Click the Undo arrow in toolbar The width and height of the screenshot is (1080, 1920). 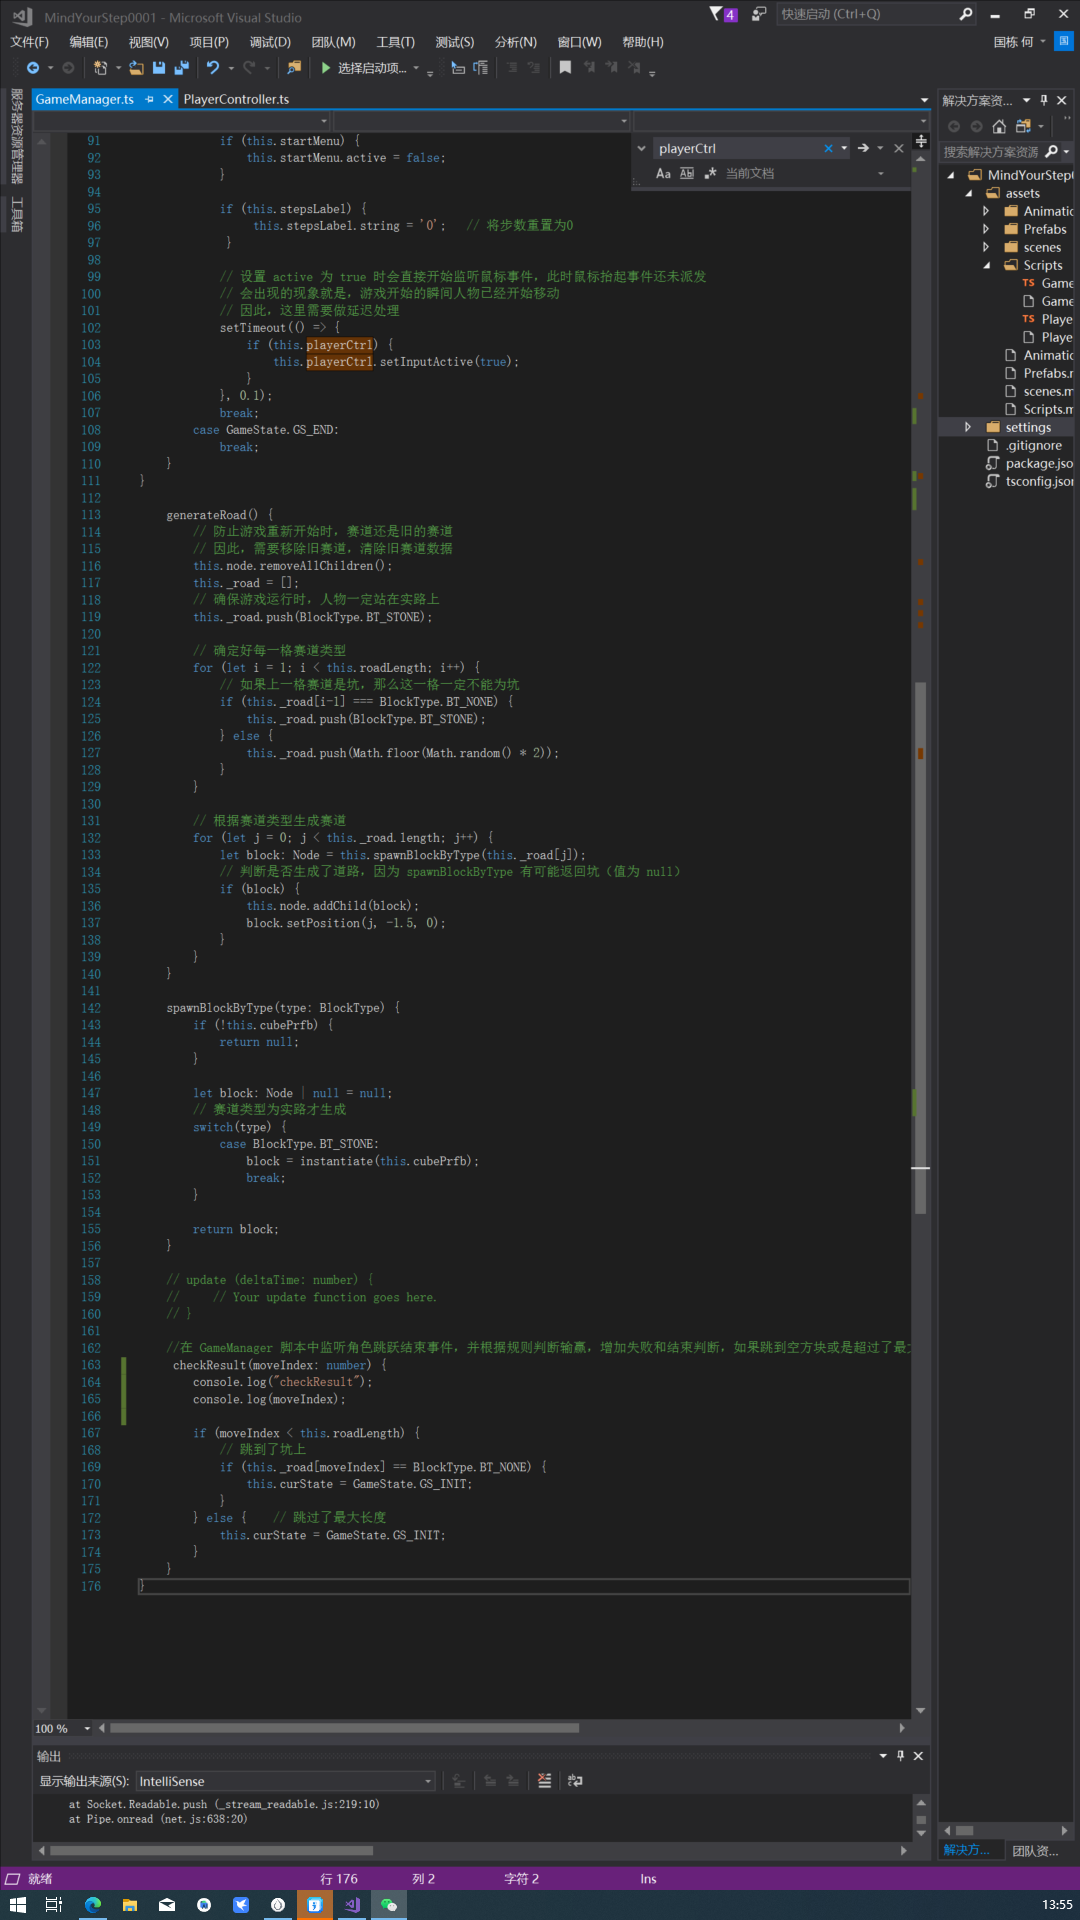point(213,68)
